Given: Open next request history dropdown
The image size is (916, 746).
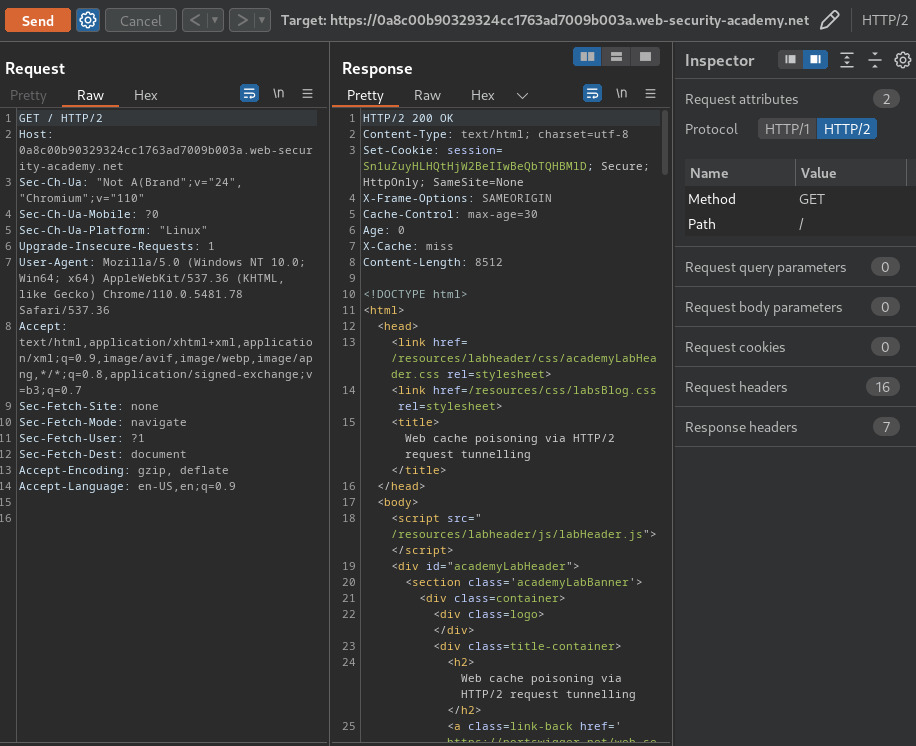Looking at the screenshot, I should [x=262, y=20].
